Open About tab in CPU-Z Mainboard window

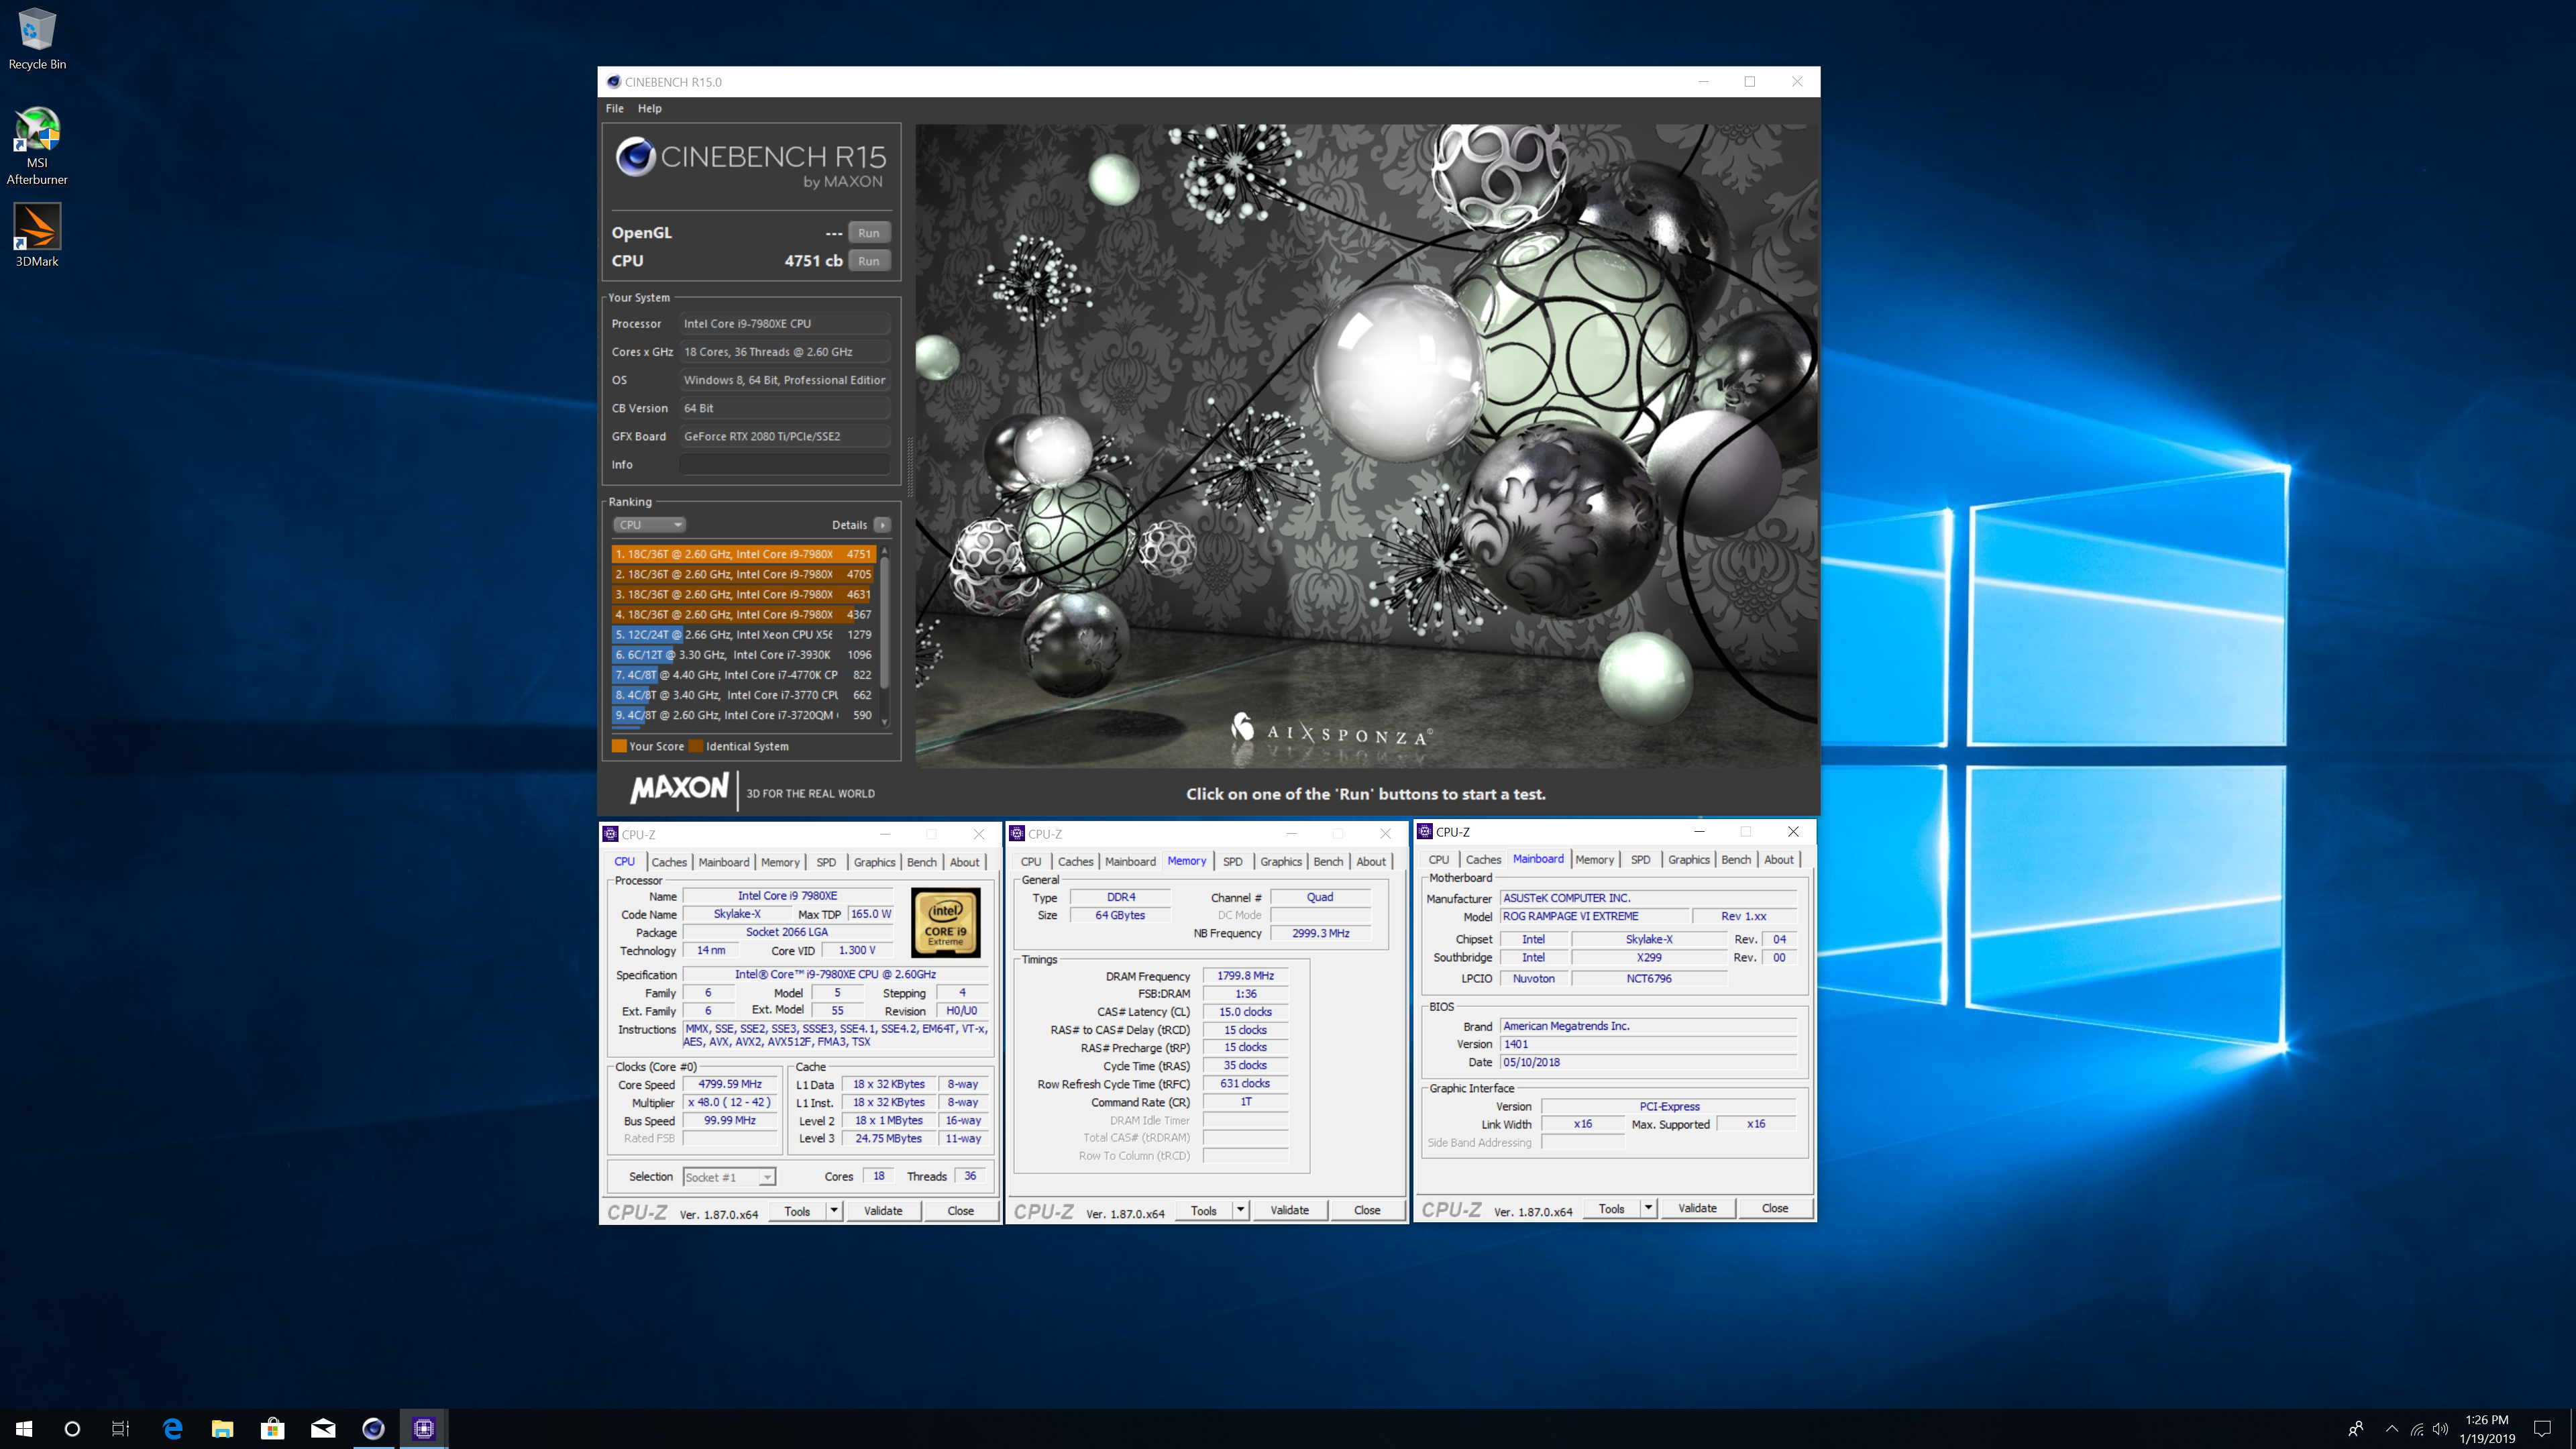click(x=1778, y=859)
